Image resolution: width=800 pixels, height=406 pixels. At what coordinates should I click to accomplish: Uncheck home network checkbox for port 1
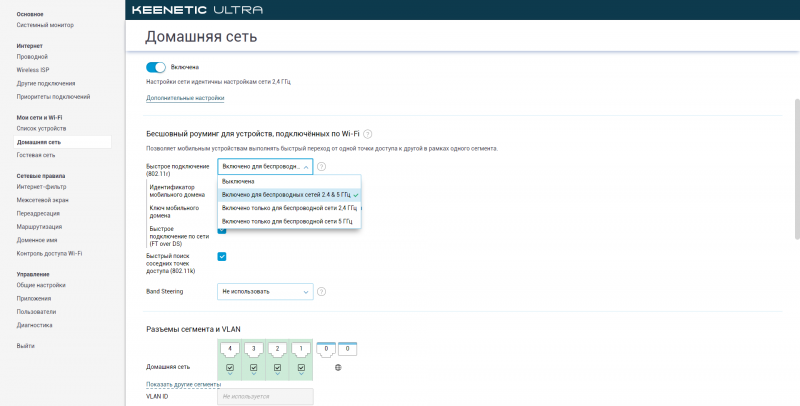tap(301, 367)
